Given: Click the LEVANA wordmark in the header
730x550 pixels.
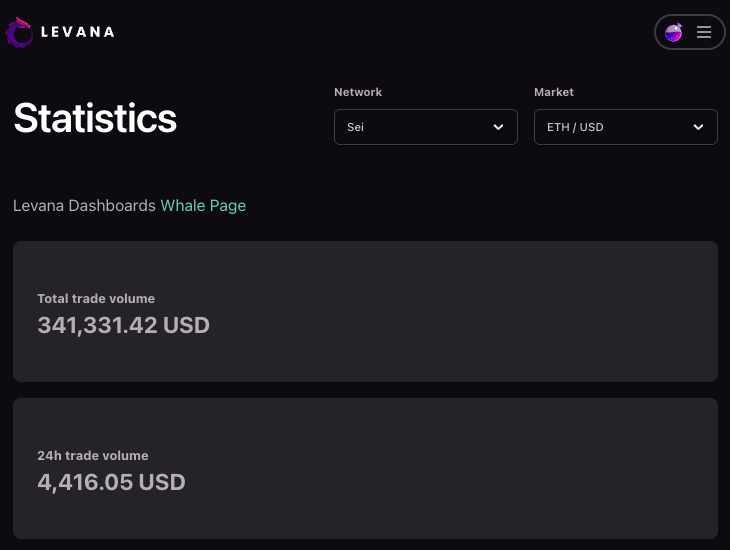Looking at the screenshot, I should coord(78,32).
